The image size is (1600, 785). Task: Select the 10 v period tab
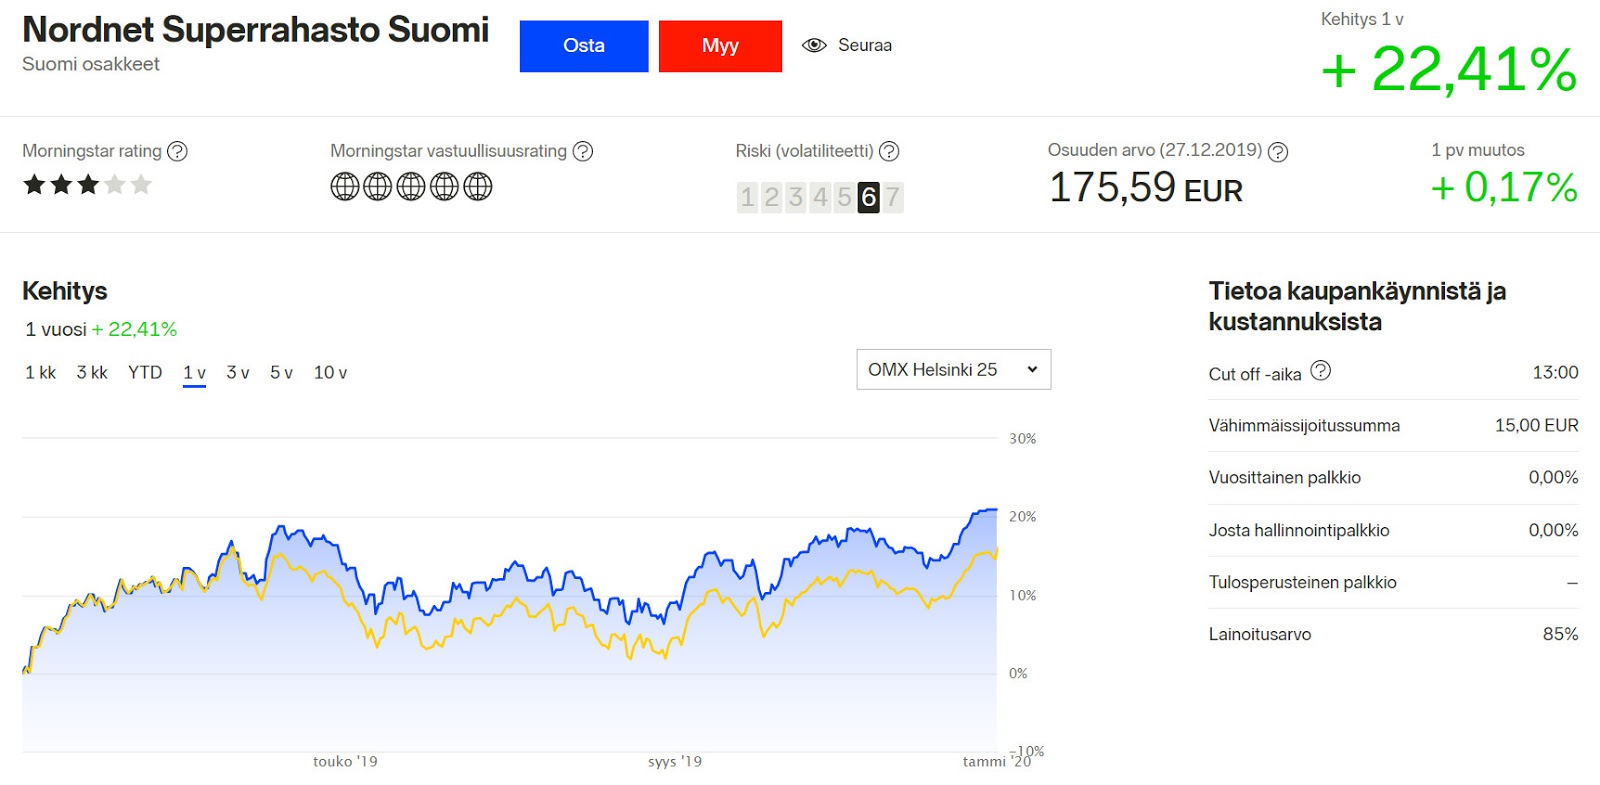(x=330, y=372)
